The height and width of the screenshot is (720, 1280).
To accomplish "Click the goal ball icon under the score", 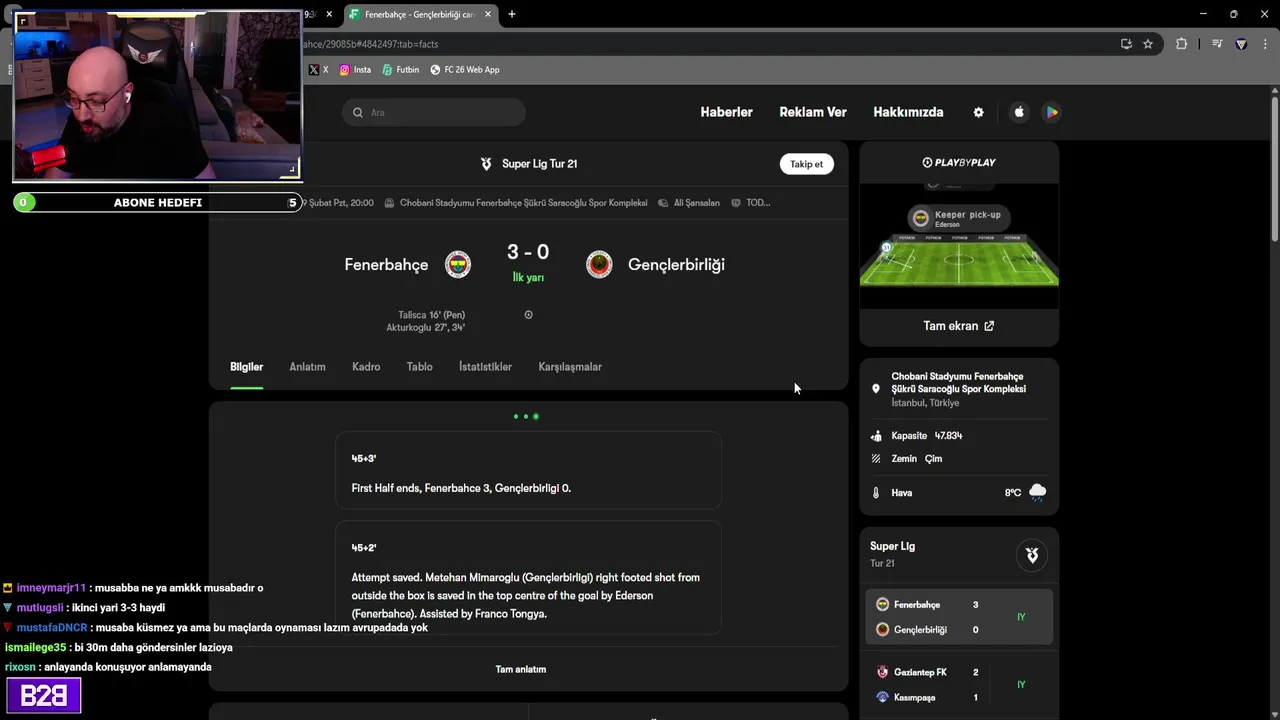I will [x=528, y=315].
